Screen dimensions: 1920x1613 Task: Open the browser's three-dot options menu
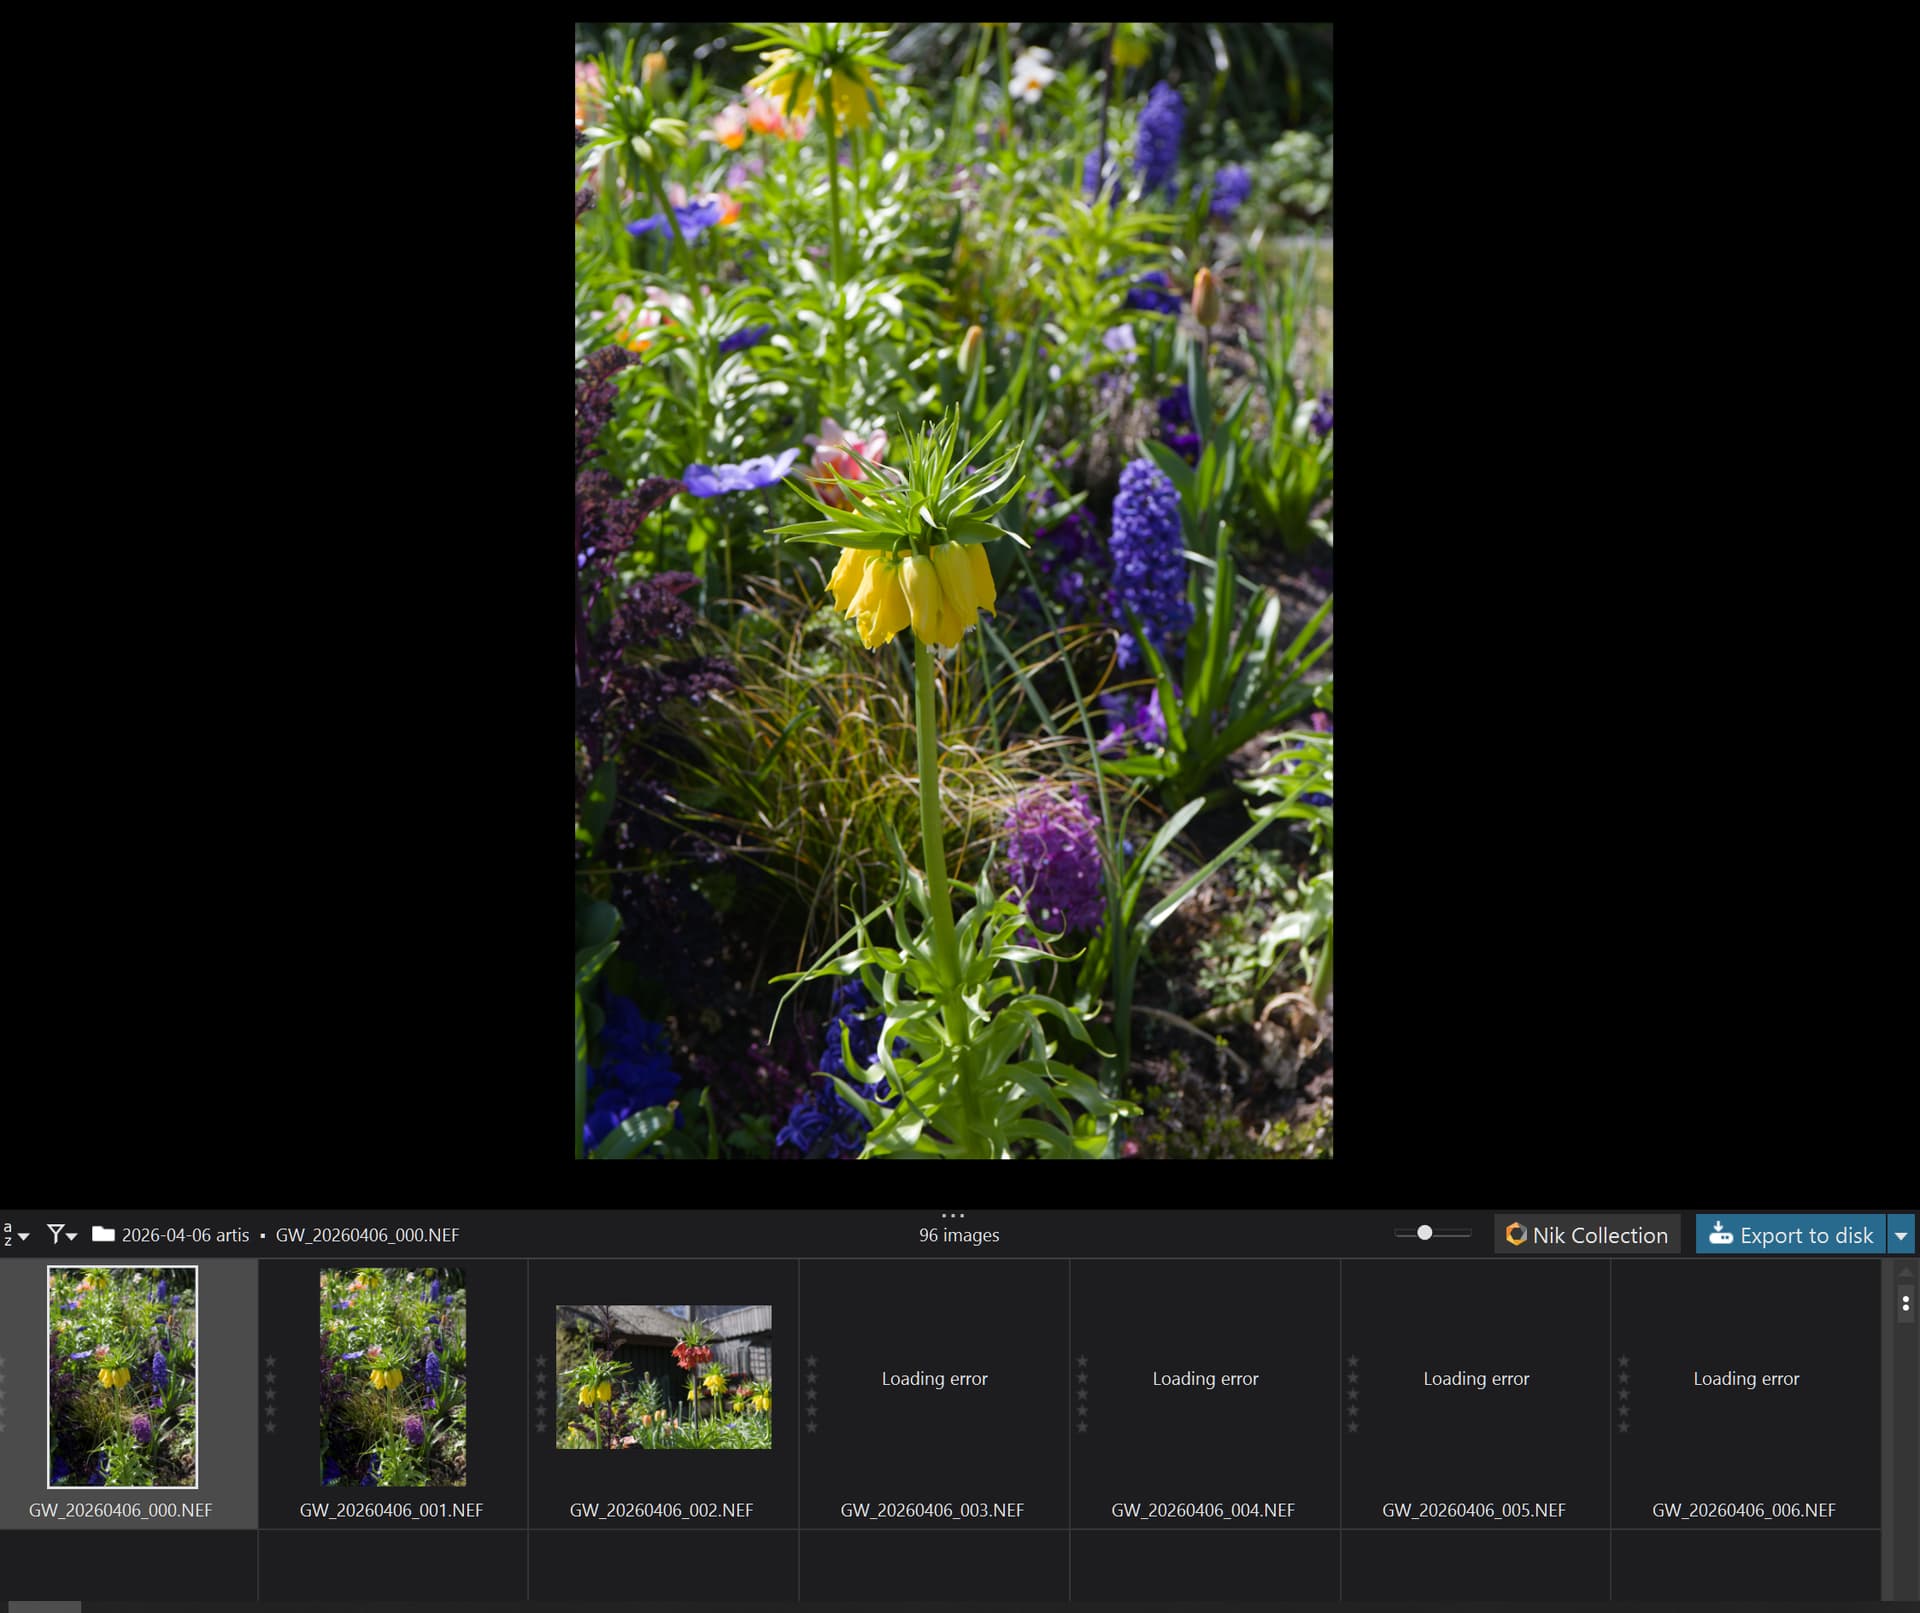(x=1905, y=1304)
